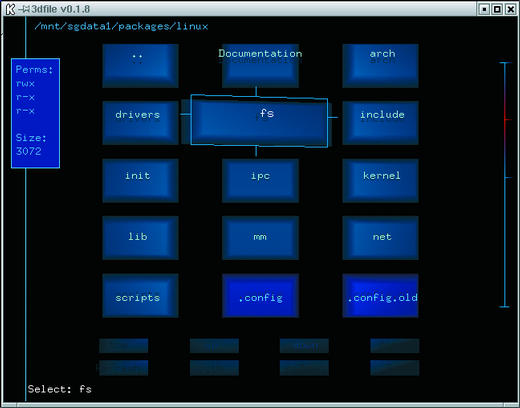Select the include folder tile
520x408 pixels.
point(380,123)
